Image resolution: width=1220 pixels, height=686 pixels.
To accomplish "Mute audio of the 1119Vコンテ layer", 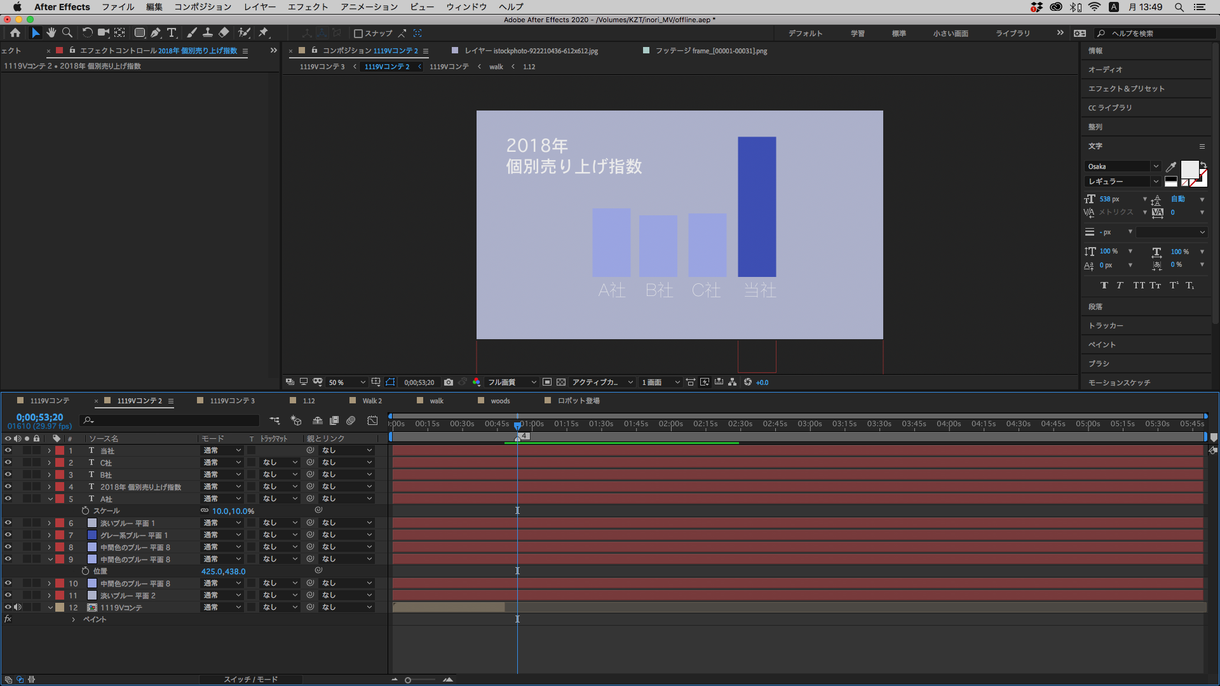I will (x=17, y=607).
